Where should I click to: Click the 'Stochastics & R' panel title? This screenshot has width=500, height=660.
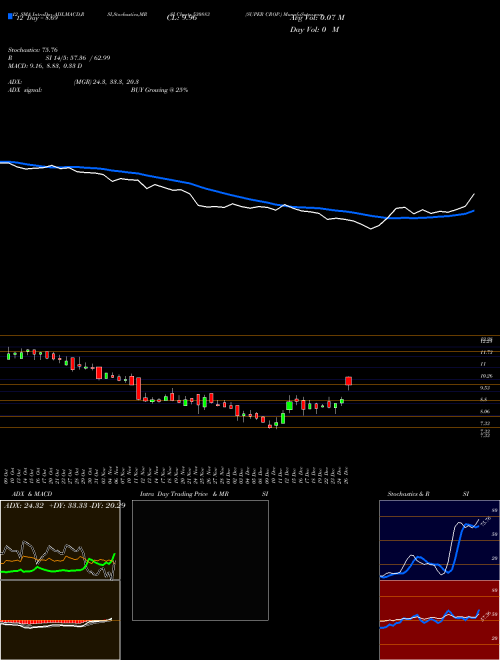click(408, 494)
